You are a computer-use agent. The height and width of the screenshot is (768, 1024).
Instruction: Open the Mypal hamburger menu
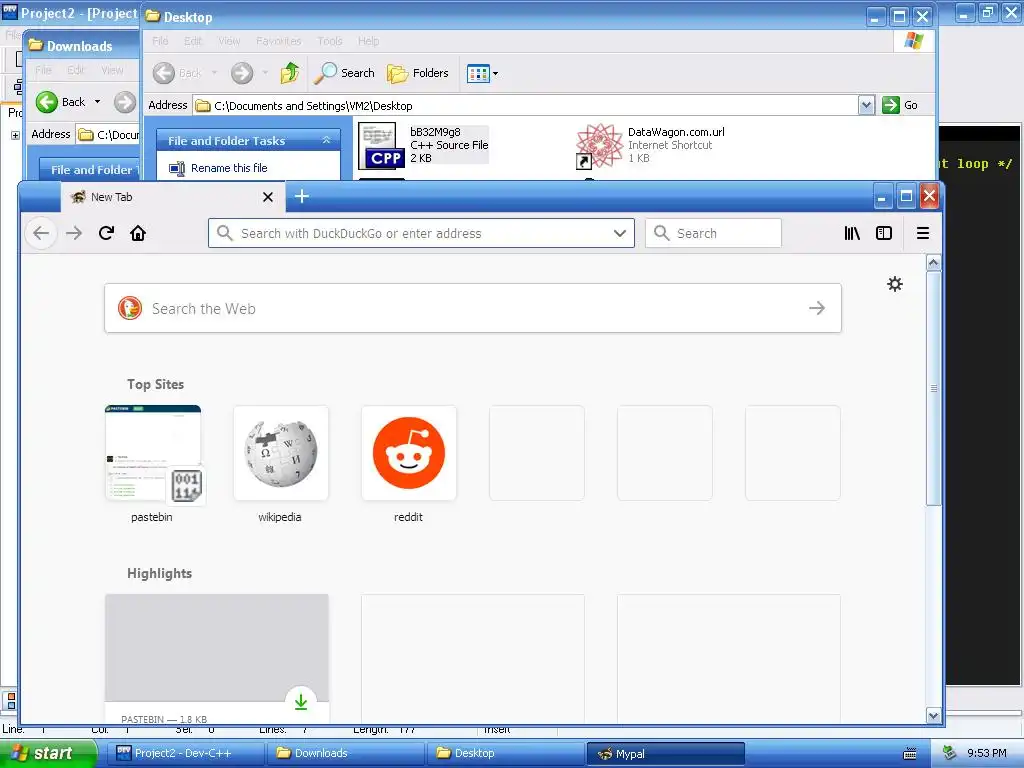[923, 233]
